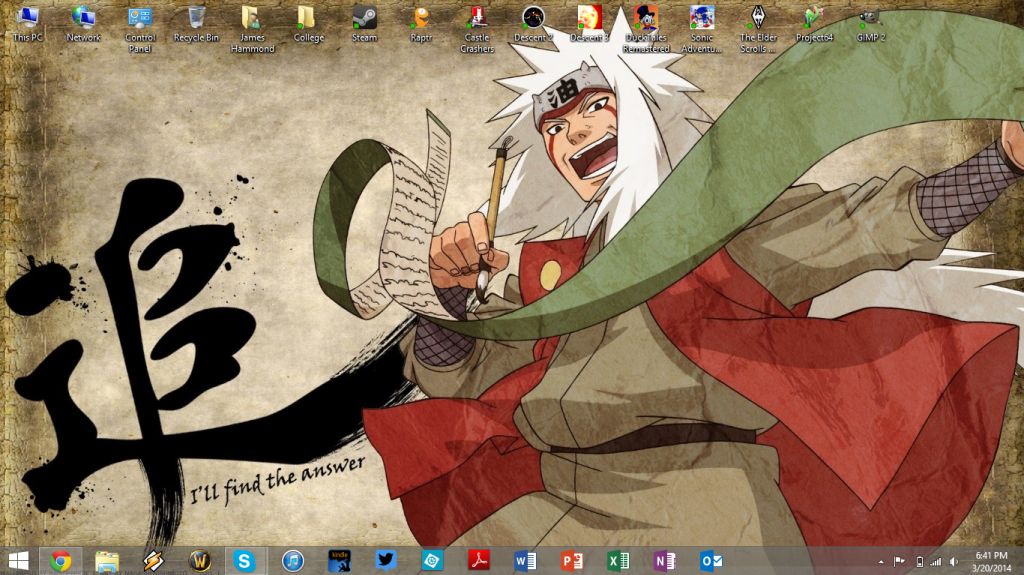Select the Project64 desktop shortcut

[x=814, y=25]
